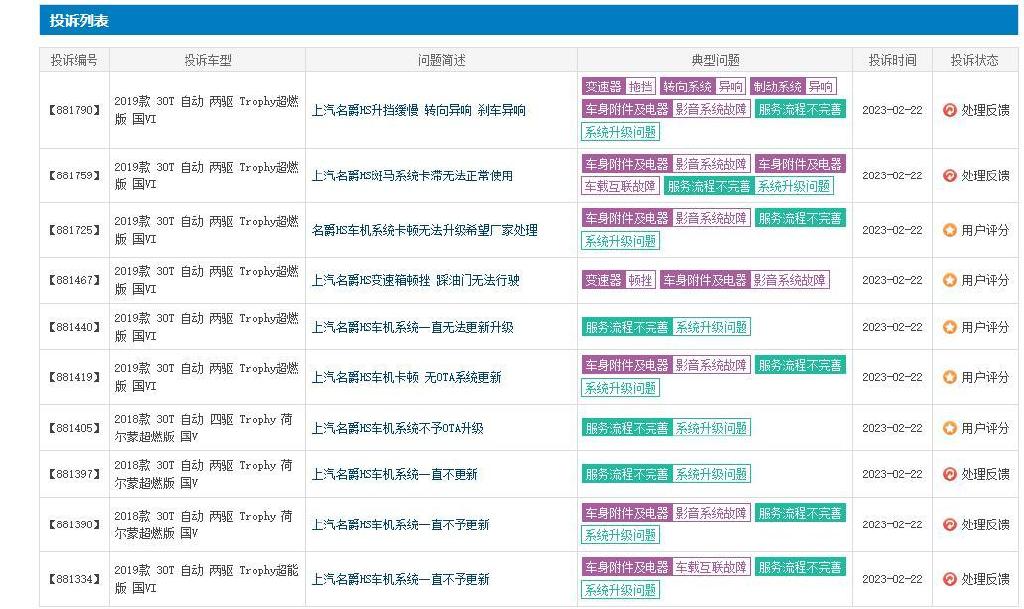
Task: Click the 用户评分 star icon for complaint 881725
Action: tap(950, 230)
